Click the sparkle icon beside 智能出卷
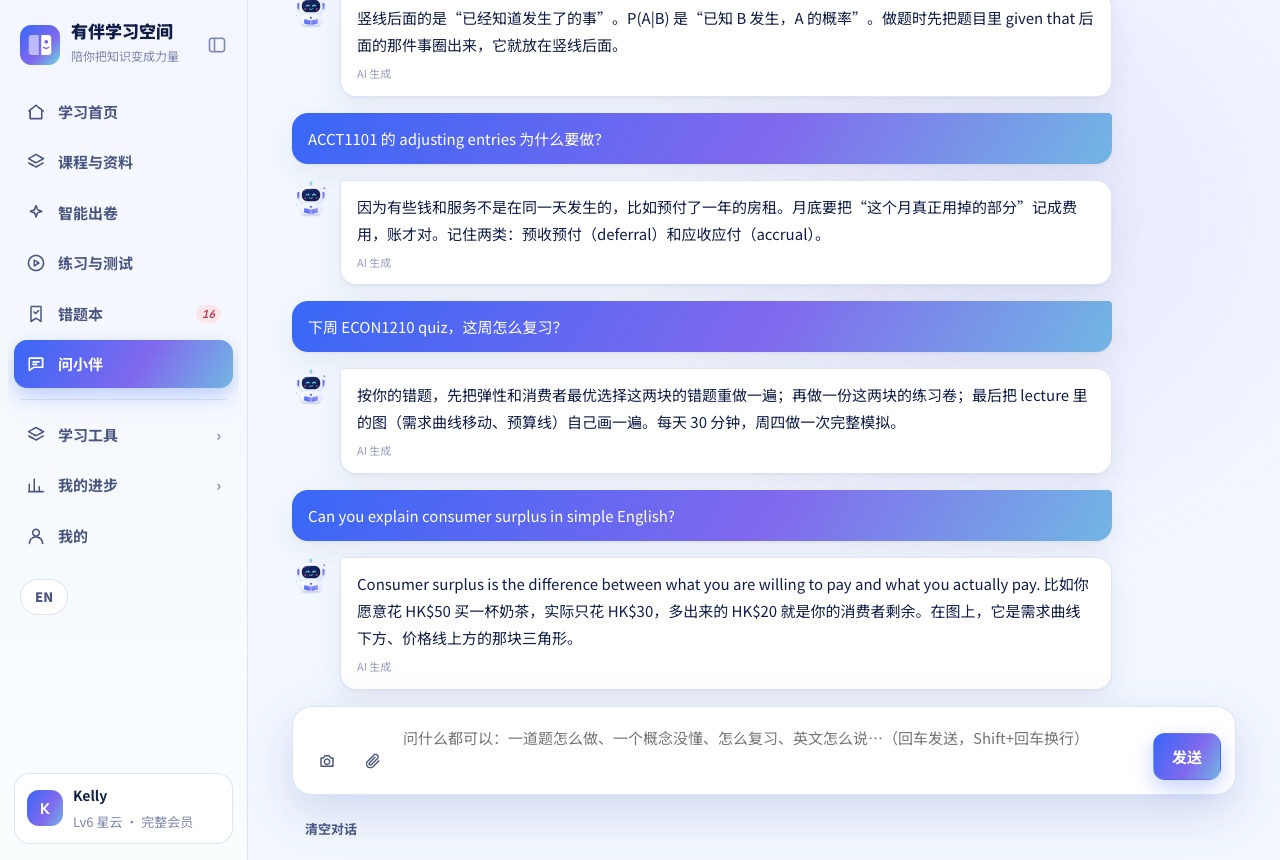Screen dimensions: 1280x860 tap(36, 213)
